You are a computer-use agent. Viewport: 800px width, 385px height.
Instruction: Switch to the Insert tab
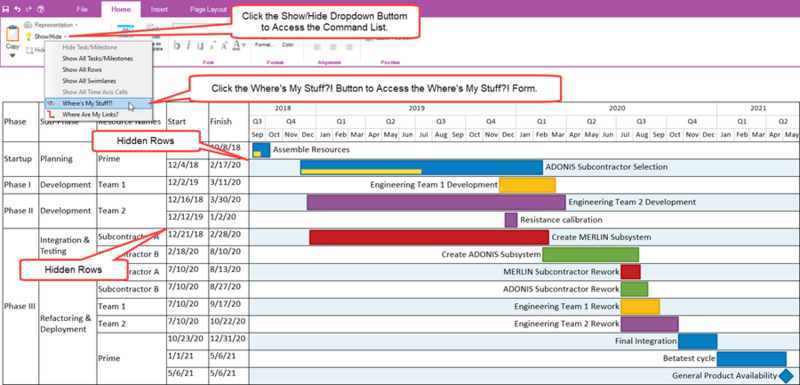coord(160,9)
